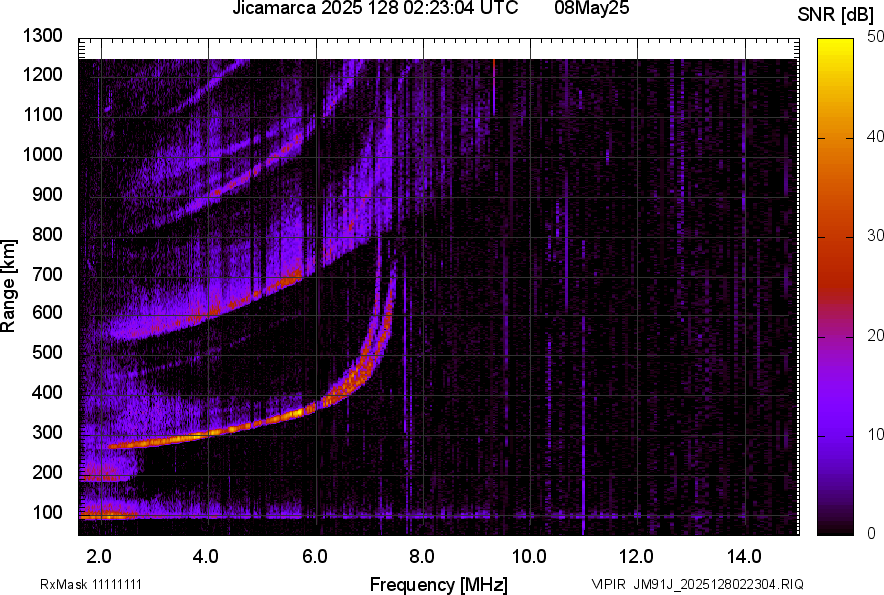
Task: Click the 14.0 frequency tick label
Action: (744, 557)
